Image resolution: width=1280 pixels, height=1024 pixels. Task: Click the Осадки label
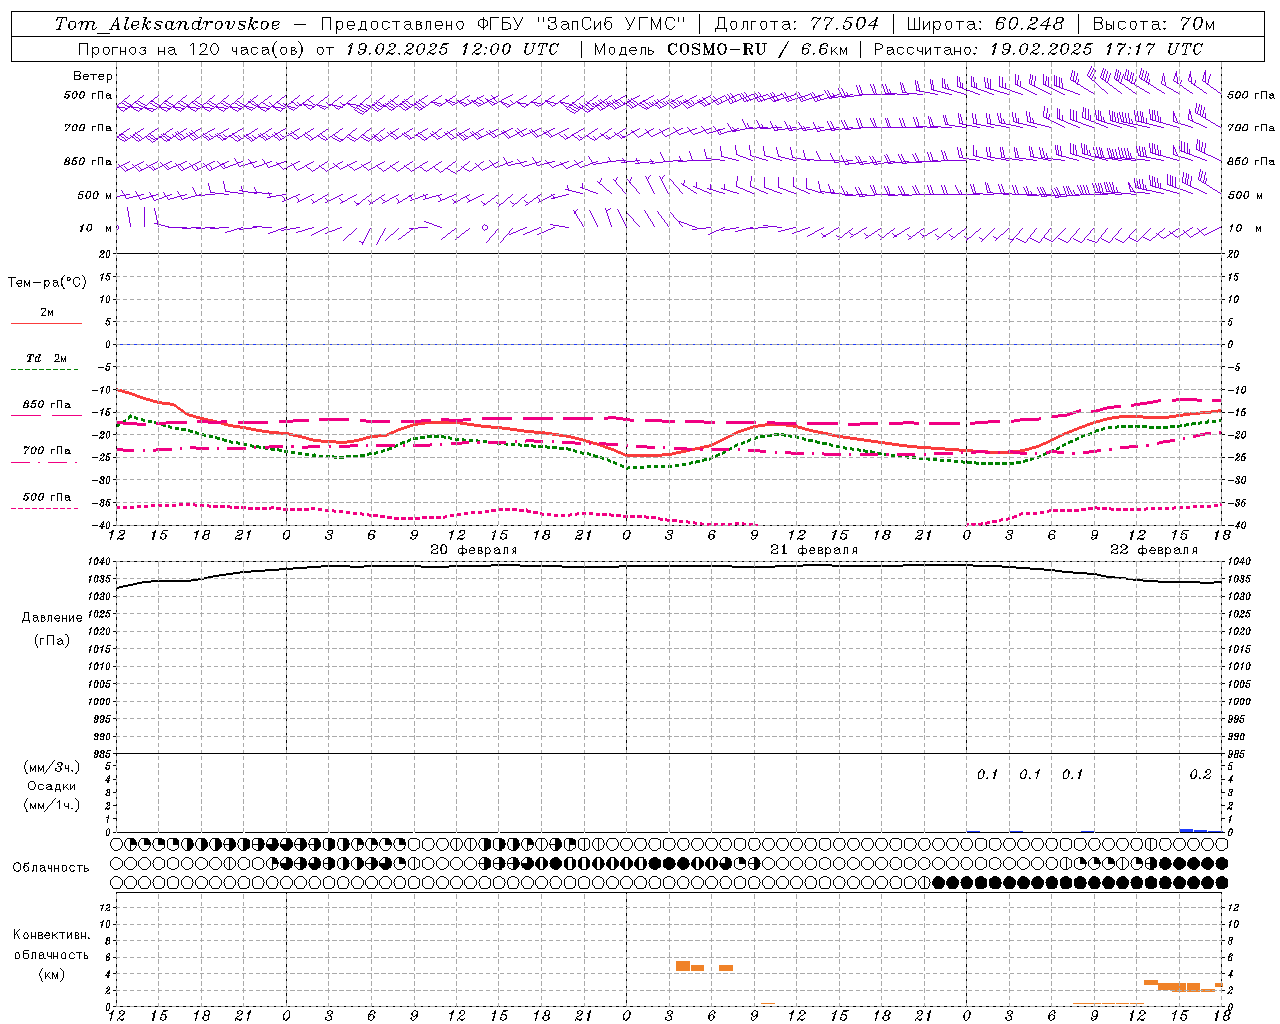pyautogui.click(x=51, y=786)
